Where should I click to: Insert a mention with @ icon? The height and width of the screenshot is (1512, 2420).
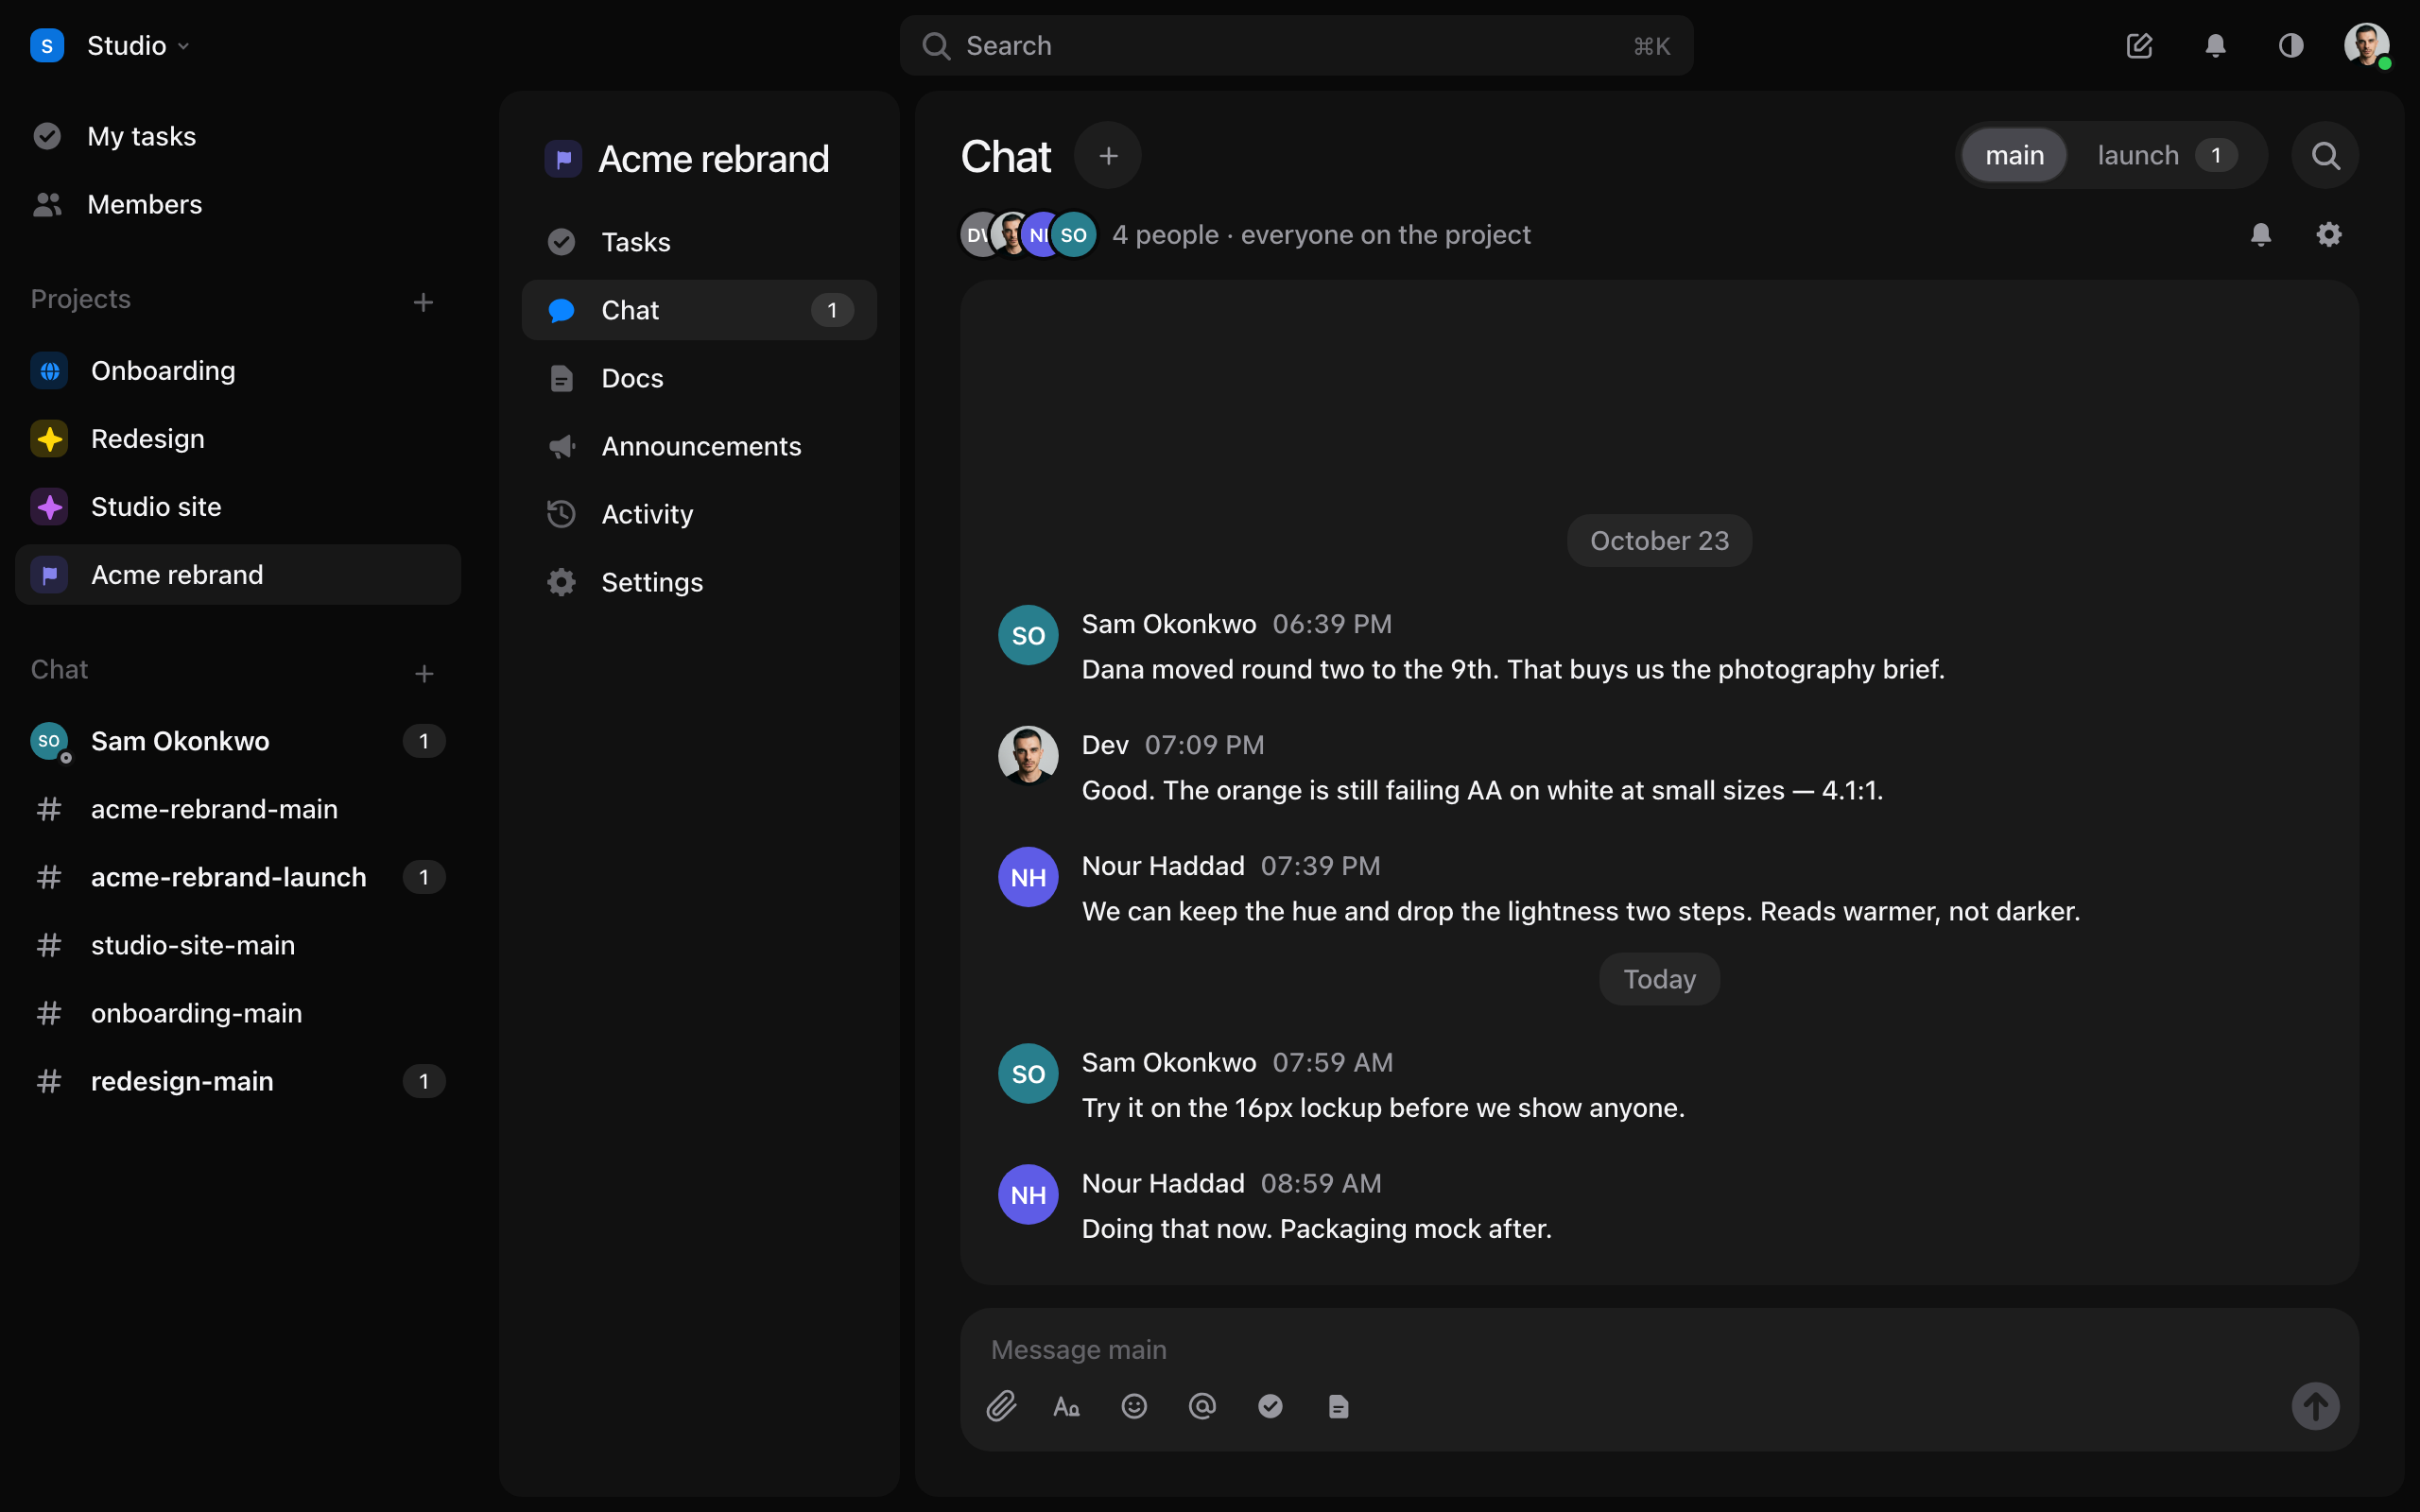(x=1202, y=1406)
